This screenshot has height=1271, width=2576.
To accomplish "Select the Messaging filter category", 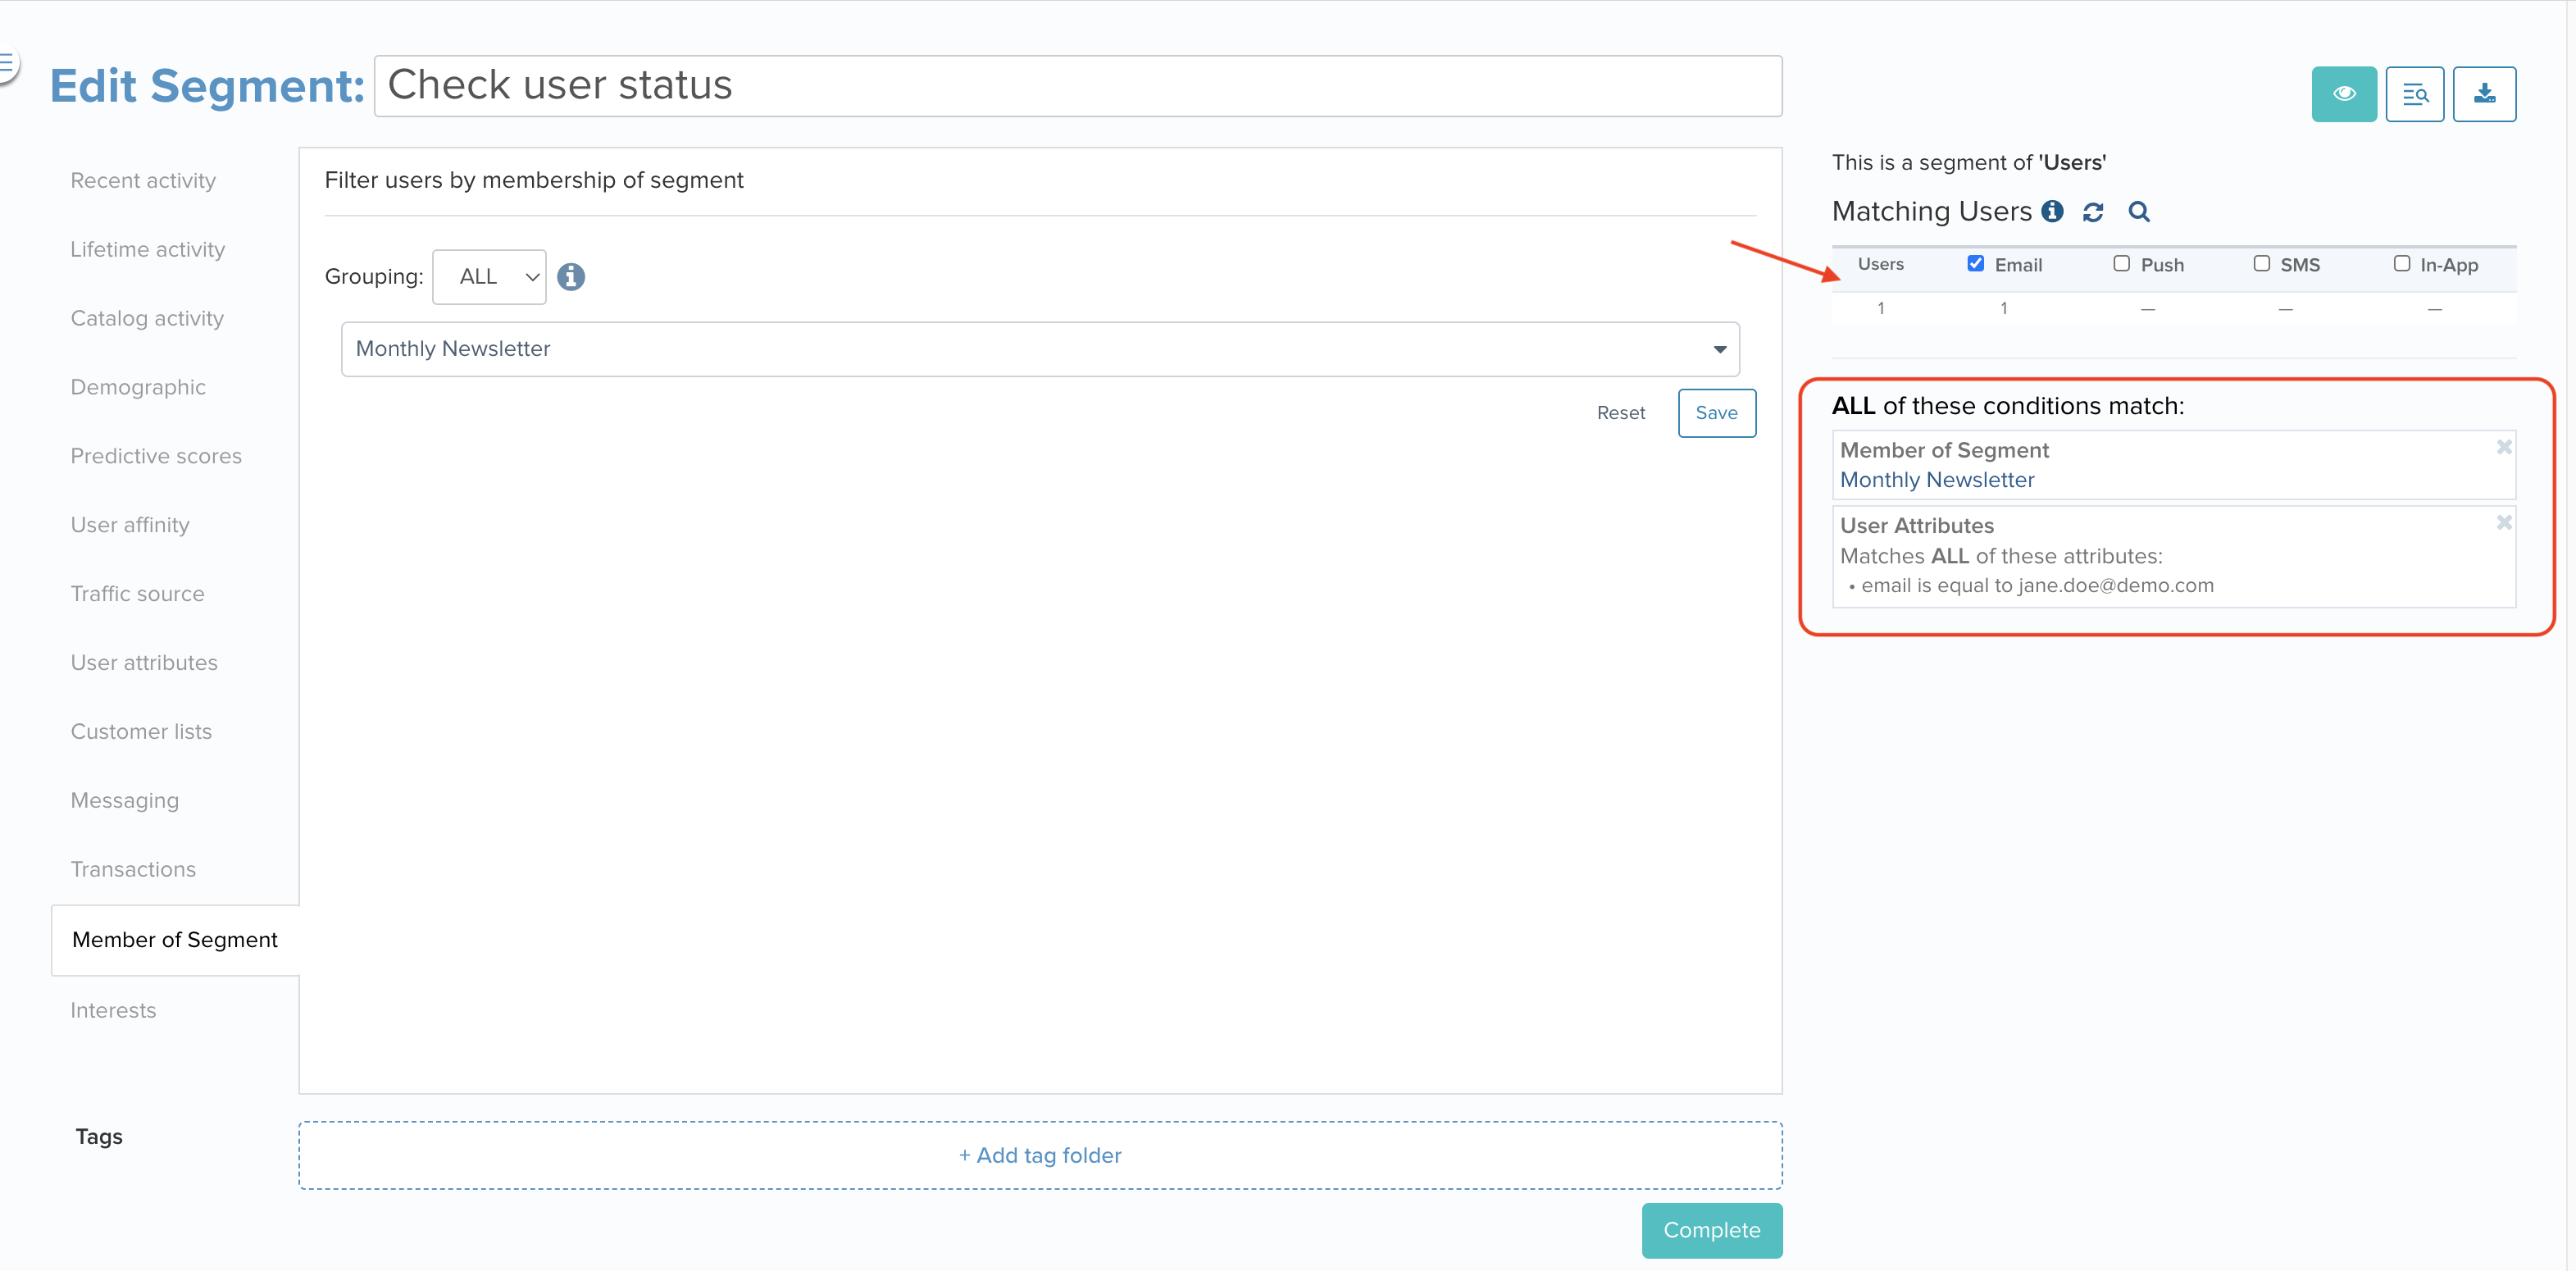I will tap(124, 800).
